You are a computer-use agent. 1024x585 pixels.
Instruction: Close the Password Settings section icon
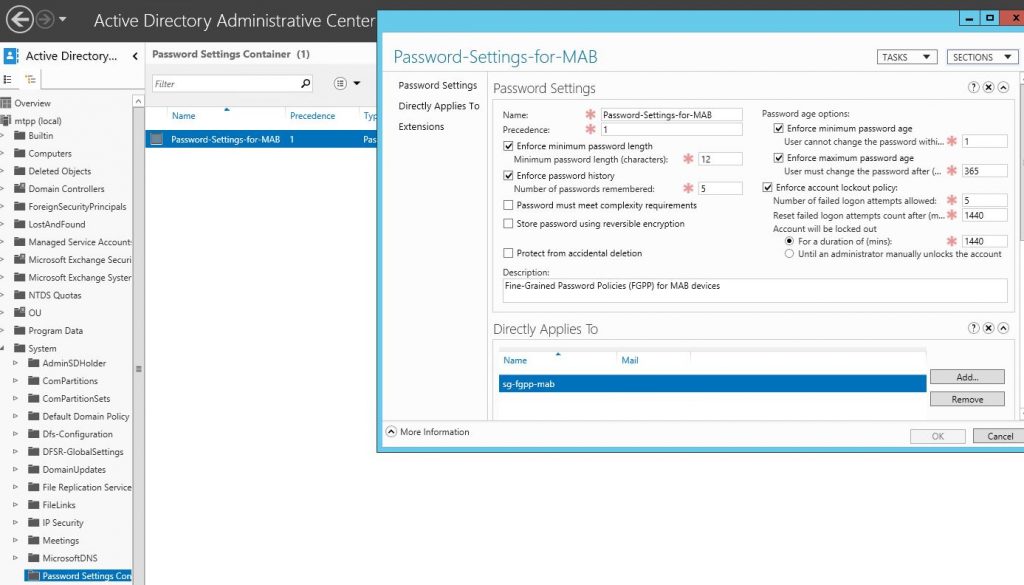coord(989,87)
